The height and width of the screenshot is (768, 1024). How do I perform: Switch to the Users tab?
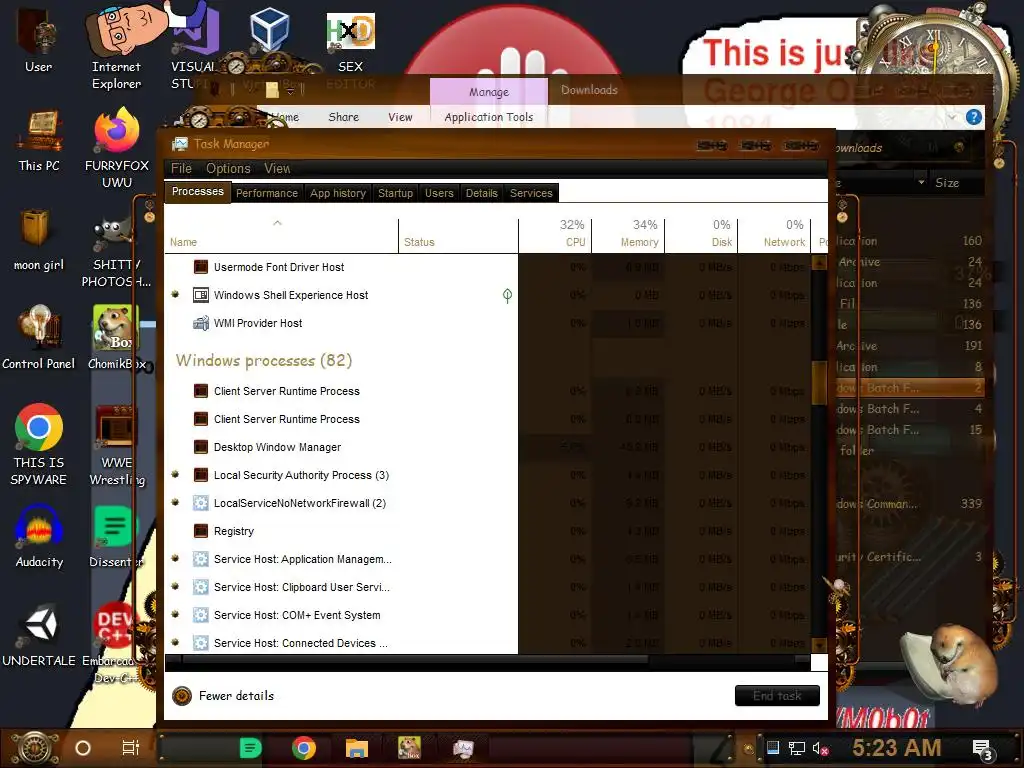tap(439, 193)
